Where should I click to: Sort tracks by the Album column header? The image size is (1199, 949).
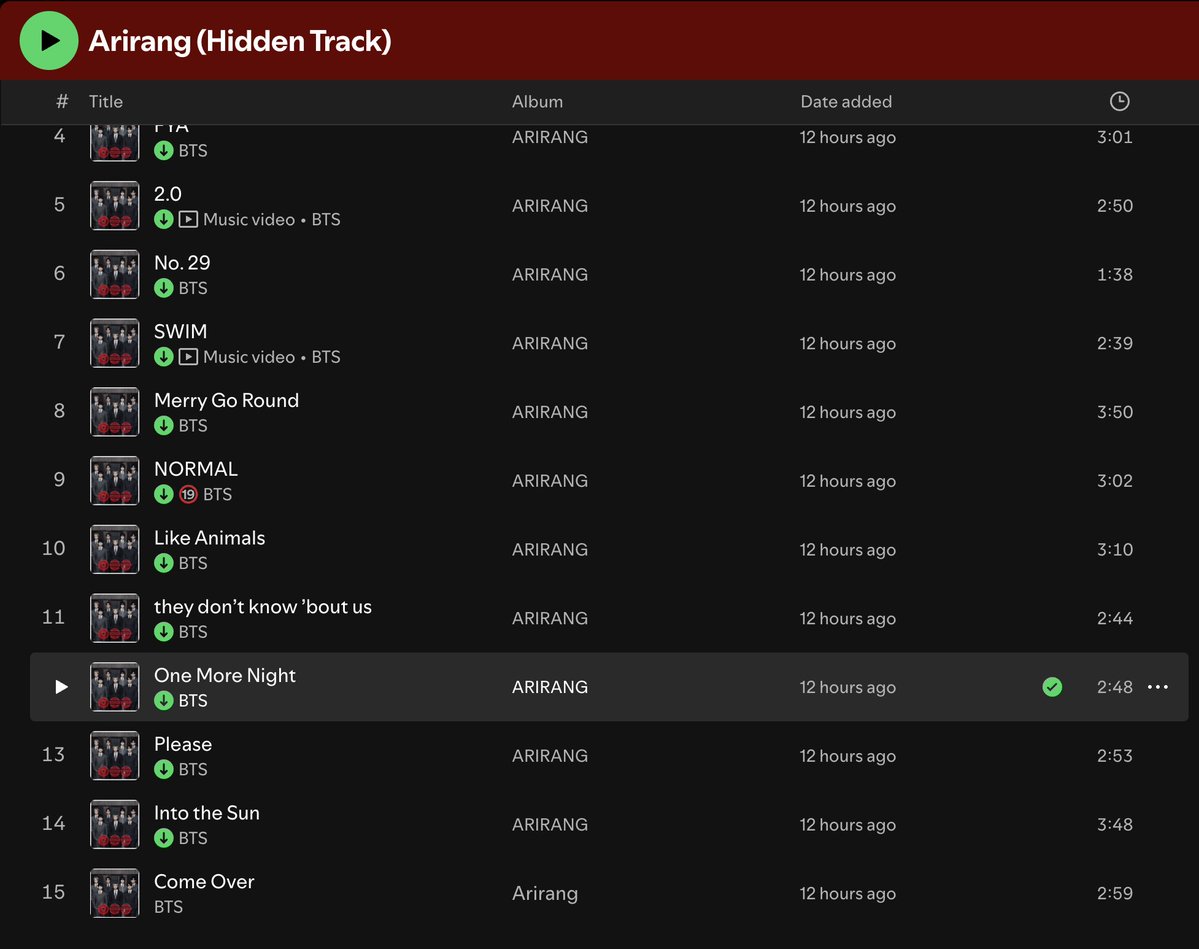538,101
